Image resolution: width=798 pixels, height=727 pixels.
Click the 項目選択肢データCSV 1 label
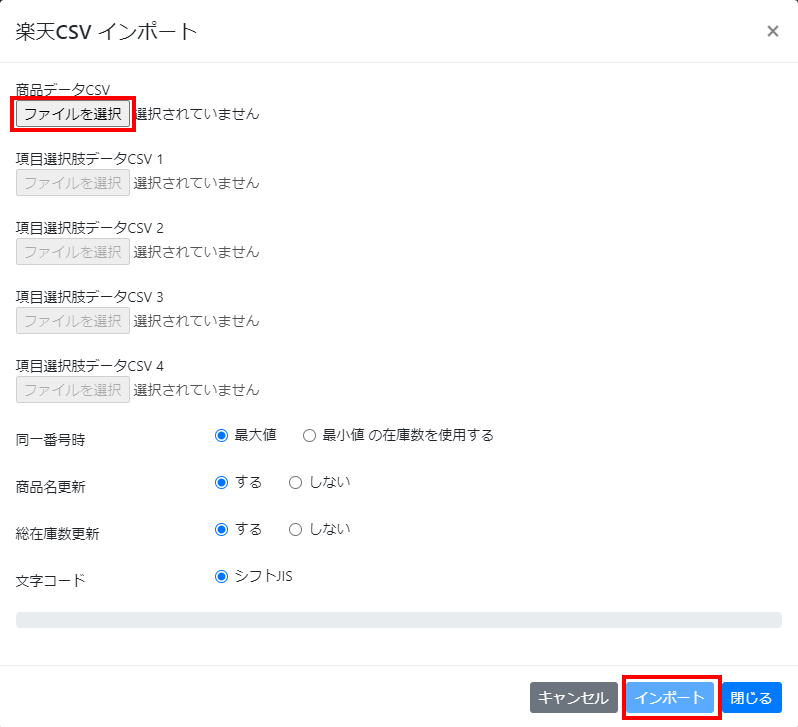pos(89,159)
